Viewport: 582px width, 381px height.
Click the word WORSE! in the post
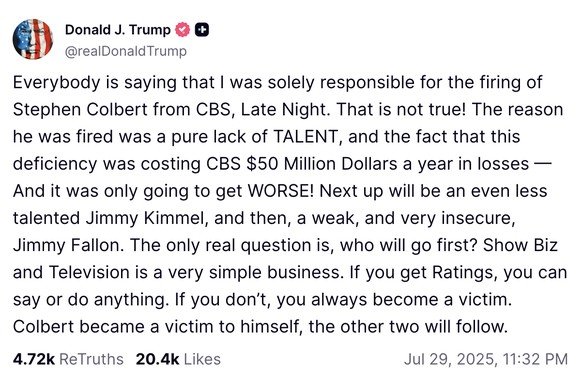[281, 191]
